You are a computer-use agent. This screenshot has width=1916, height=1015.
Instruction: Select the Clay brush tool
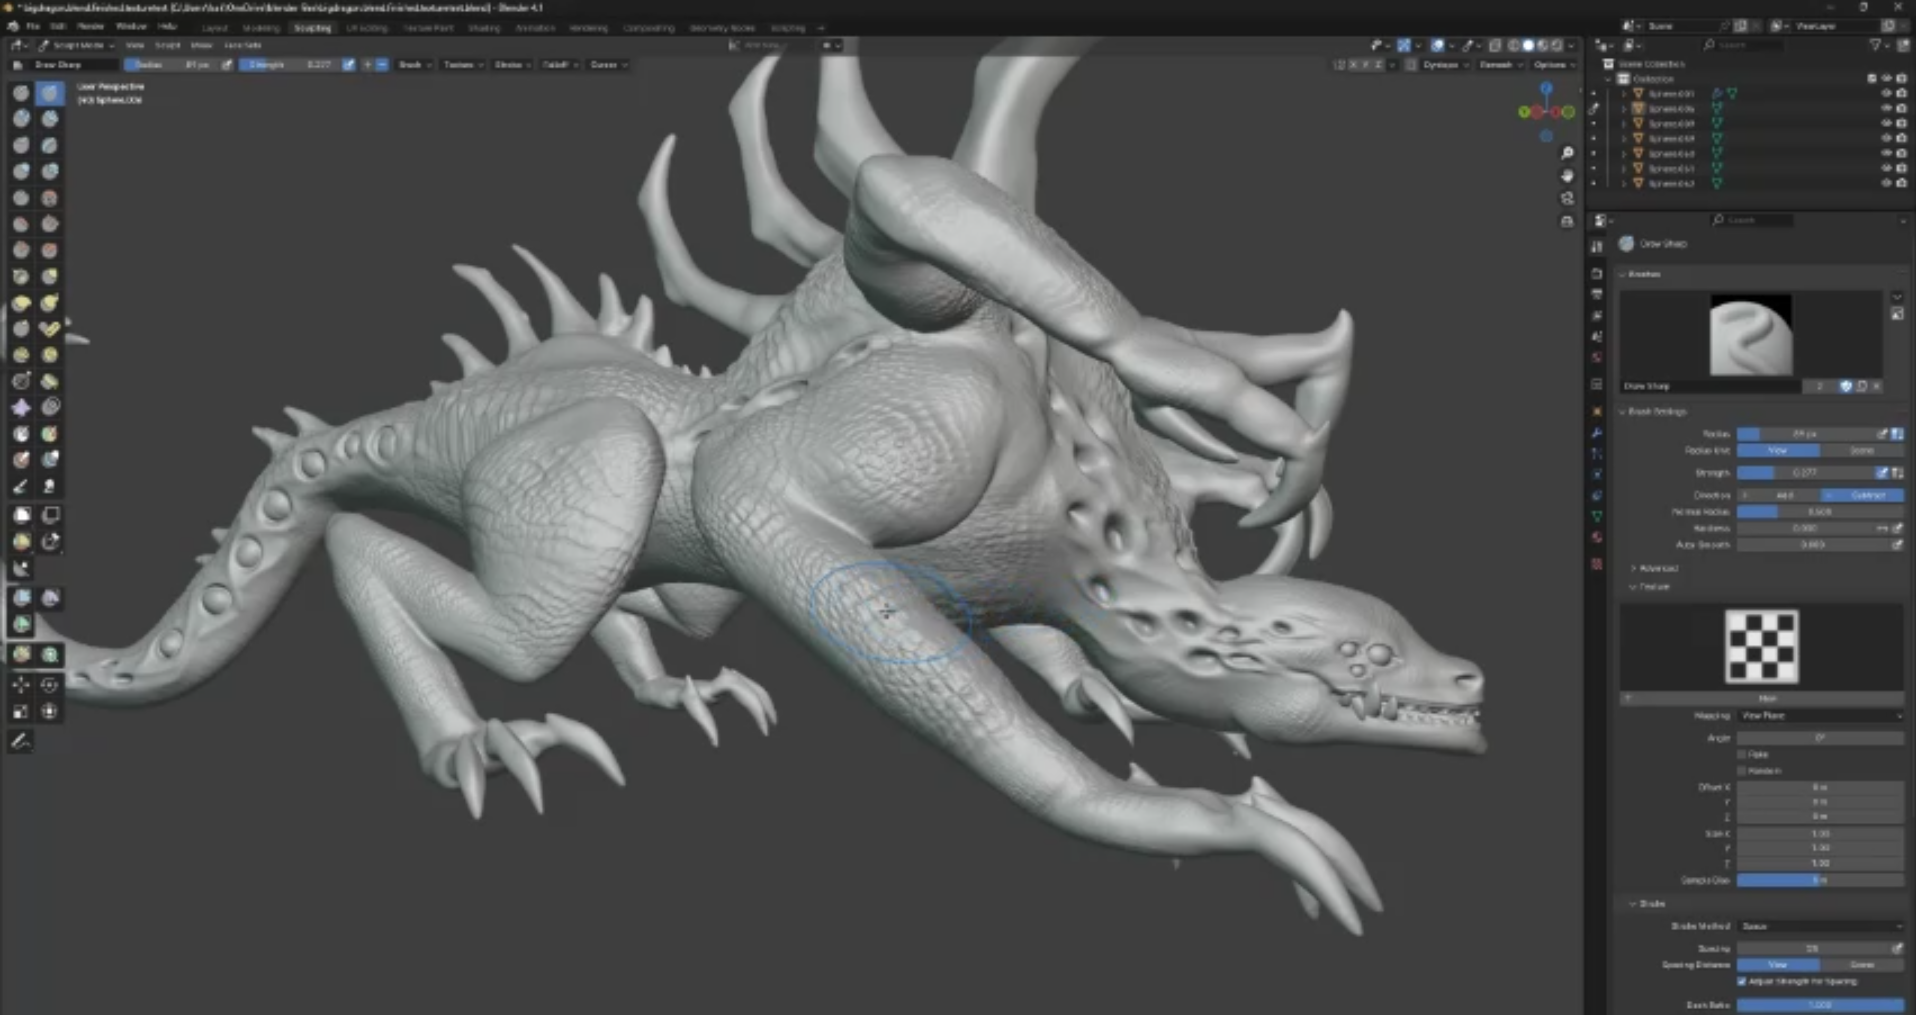click(x=21, y=119)
